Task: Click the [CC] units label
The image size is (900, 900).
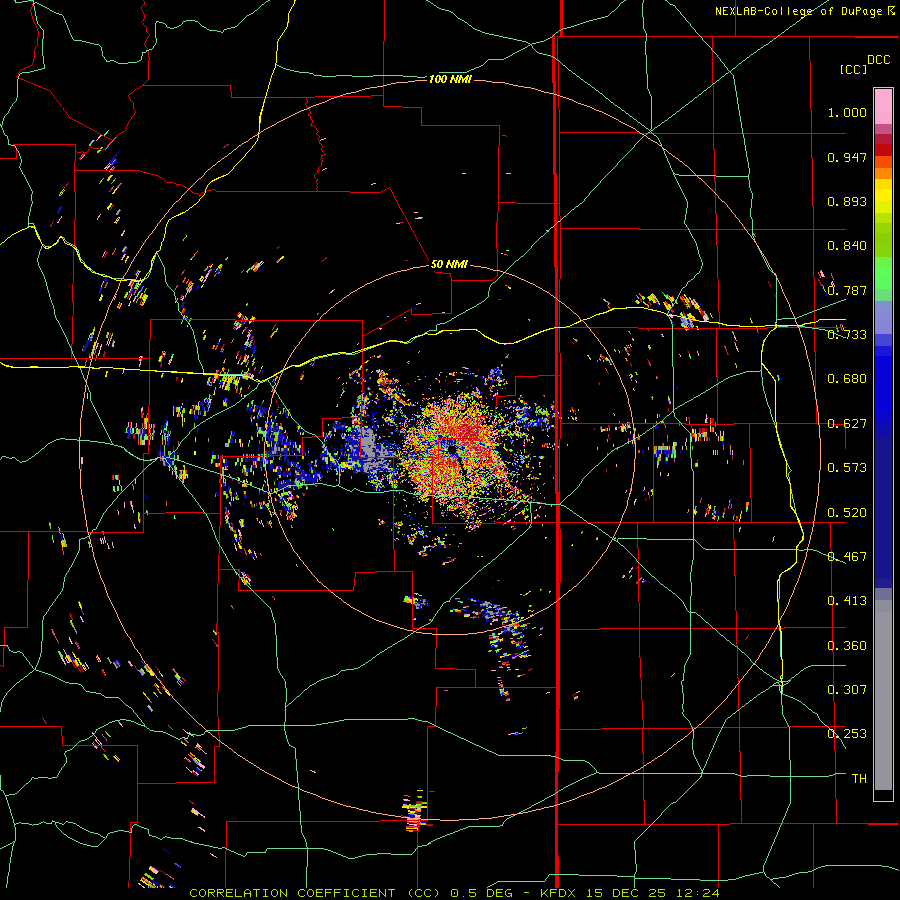Action: [853, 69]
